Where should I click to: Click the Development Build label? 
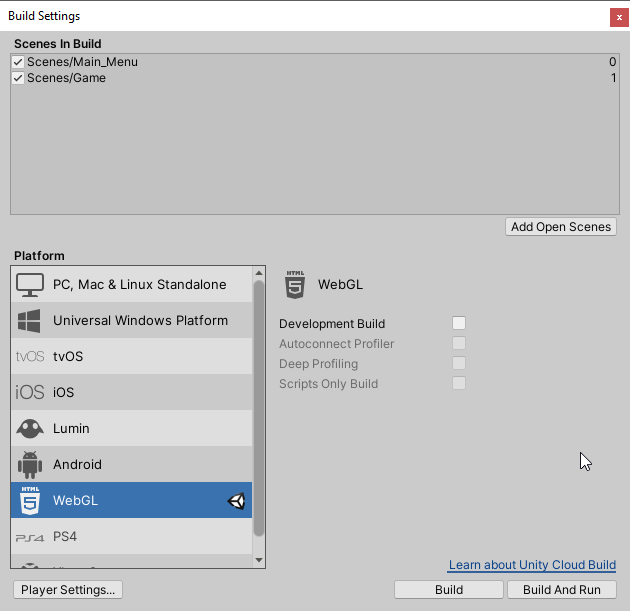[332, 324]
